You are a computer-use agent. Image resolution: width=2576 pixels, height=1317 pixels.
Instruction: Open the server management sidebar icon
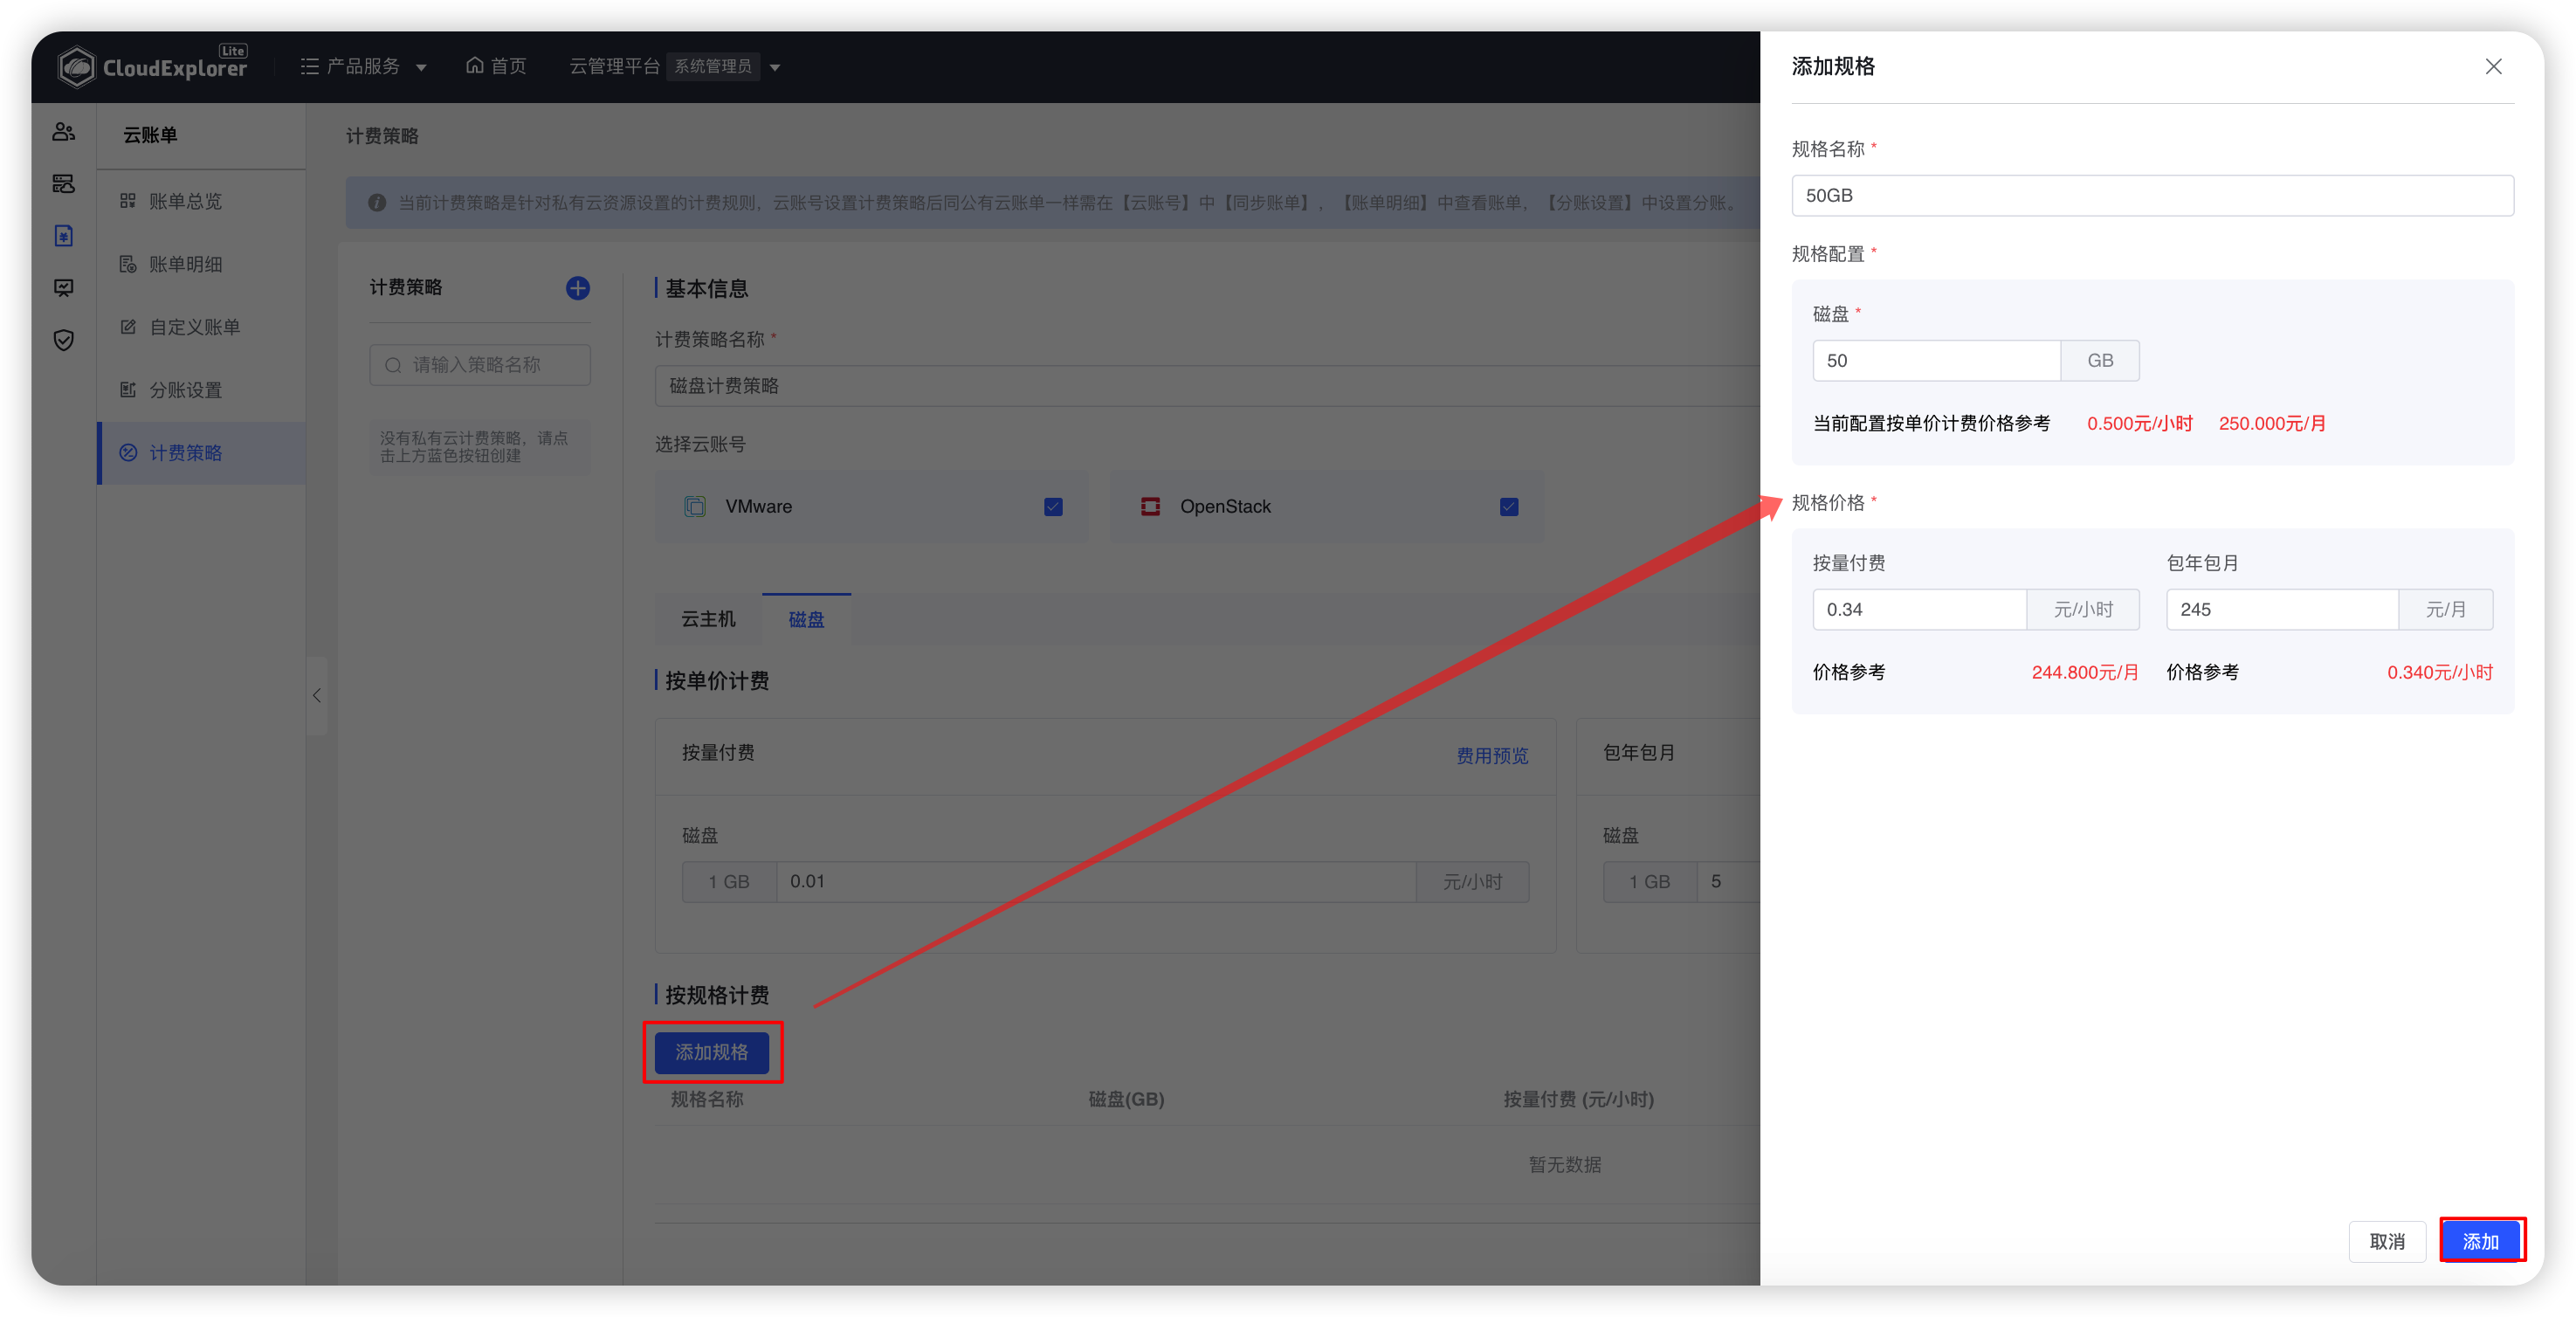point(63,183)
